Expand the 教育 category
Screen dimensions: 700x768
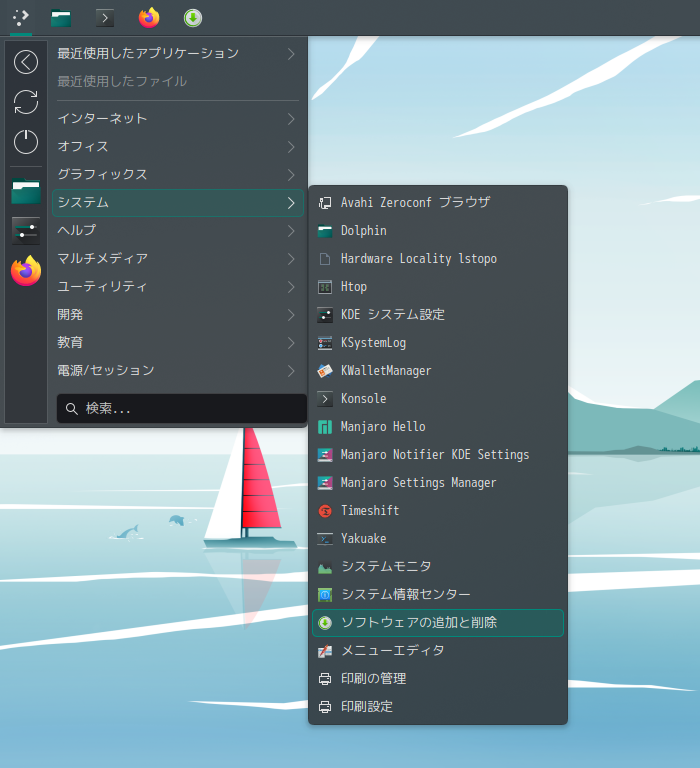coord(178,342)
